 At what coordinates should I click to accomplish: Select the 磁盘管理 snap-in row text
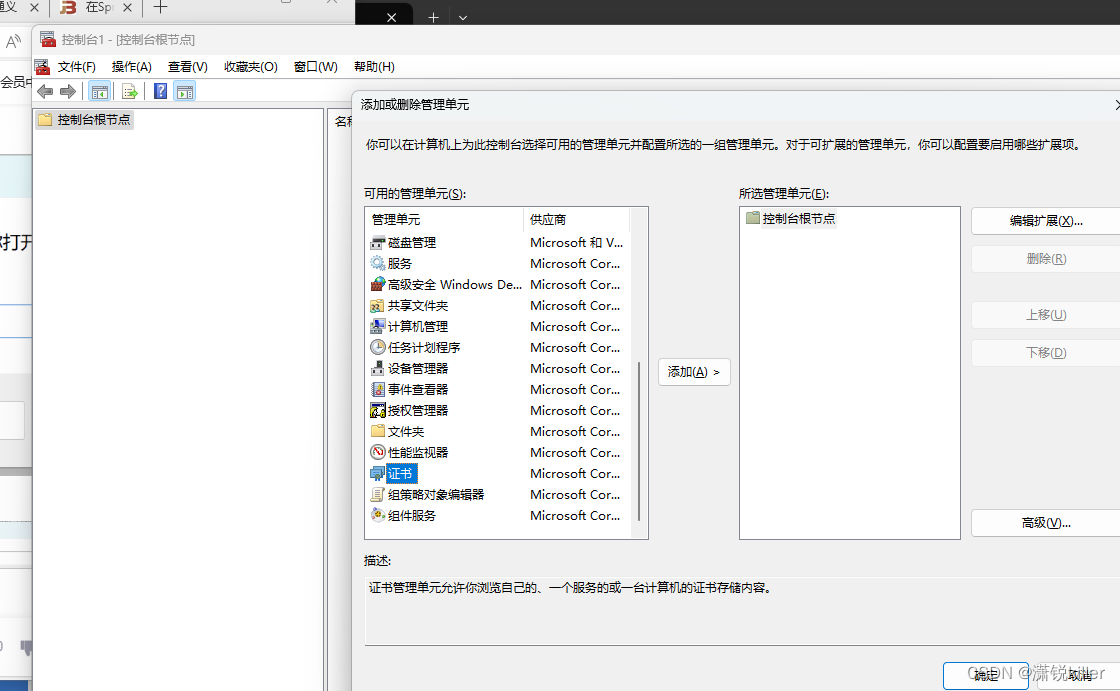point(411,243)
